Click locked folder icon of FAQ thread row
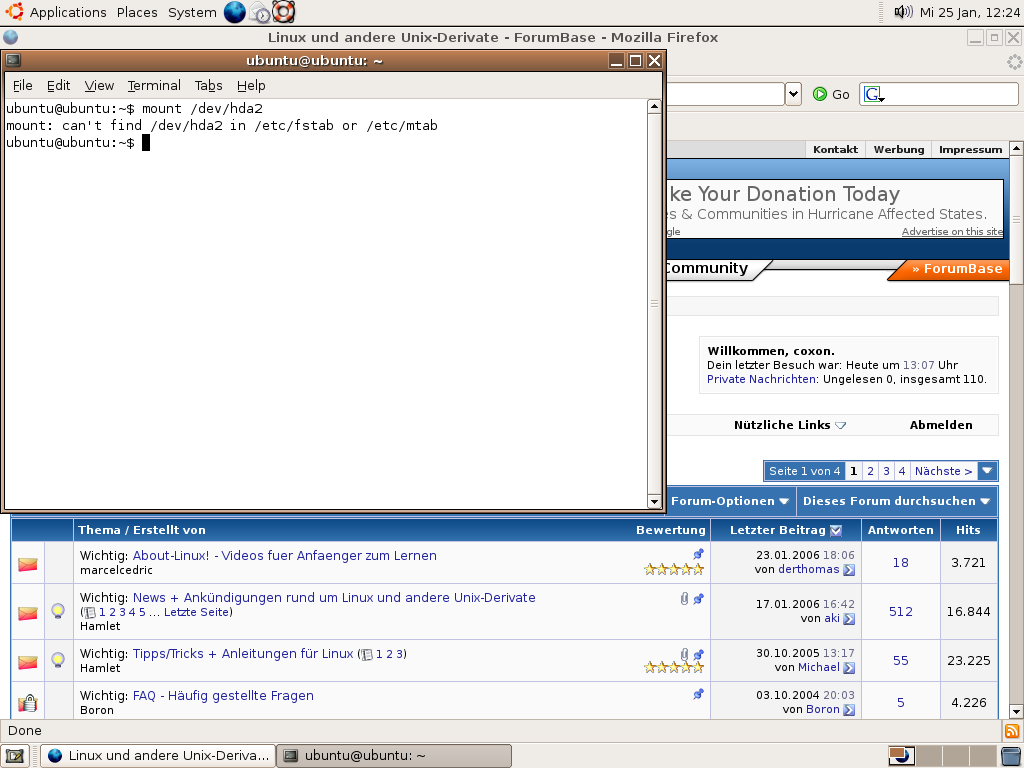The image size is (1024, 768). click(27, 703)
